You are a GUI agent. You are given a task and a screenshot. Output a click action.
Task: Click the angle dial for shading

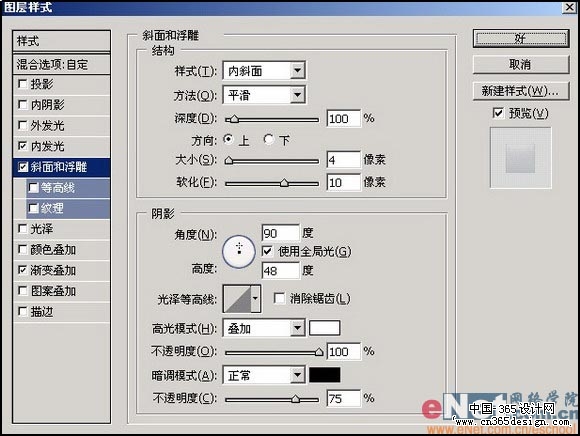(239, 252)
